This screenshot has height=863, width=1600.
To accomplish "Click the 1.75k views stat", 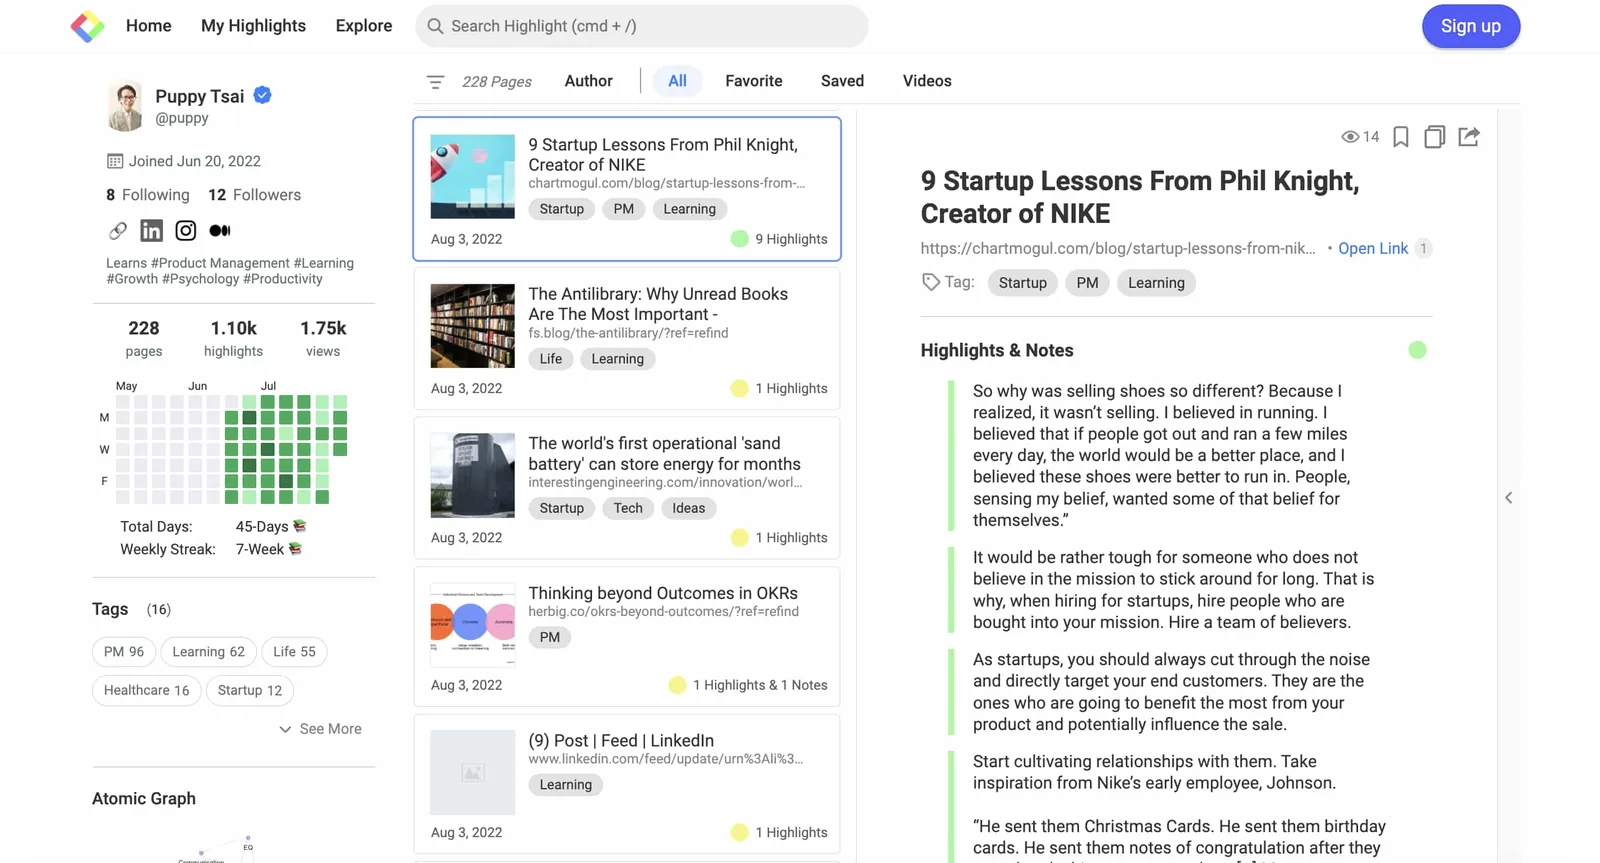I will (323, 338).
